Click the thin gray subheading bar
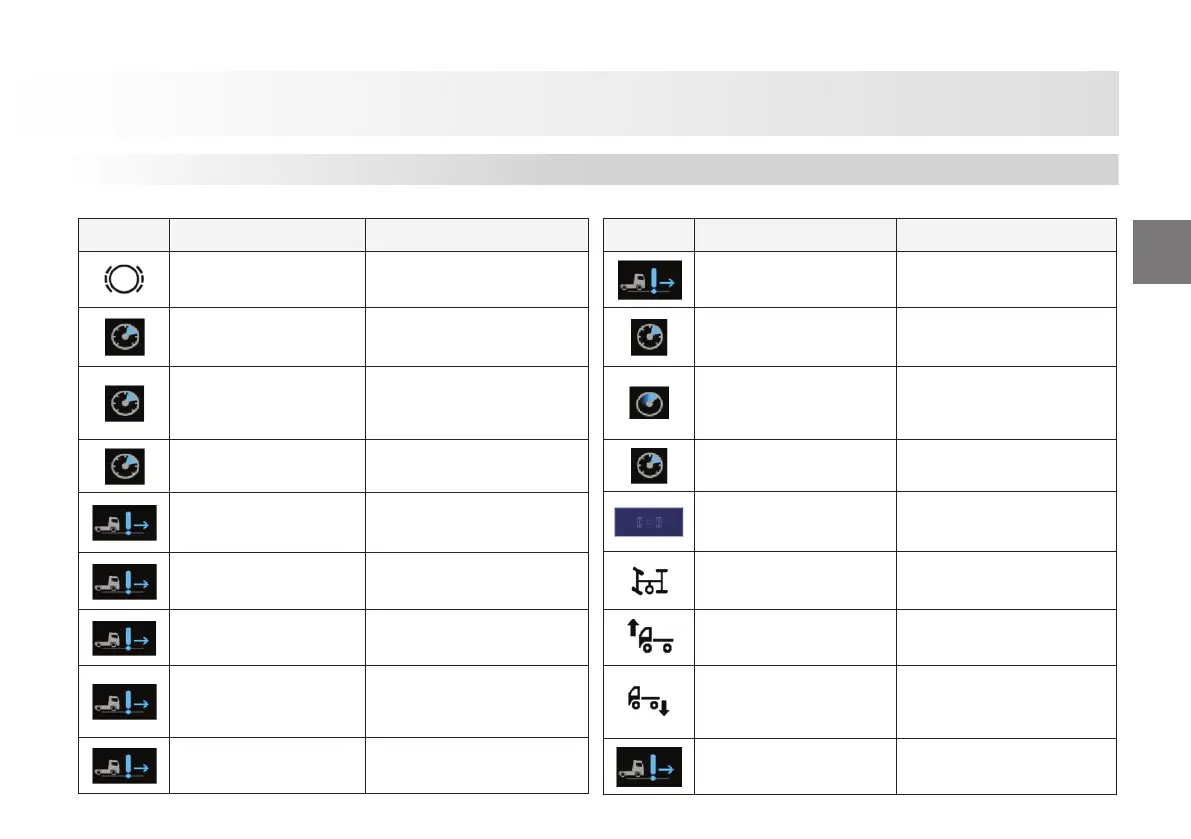The width and height of the screenshot is (1191, 839). coord(594,169)
